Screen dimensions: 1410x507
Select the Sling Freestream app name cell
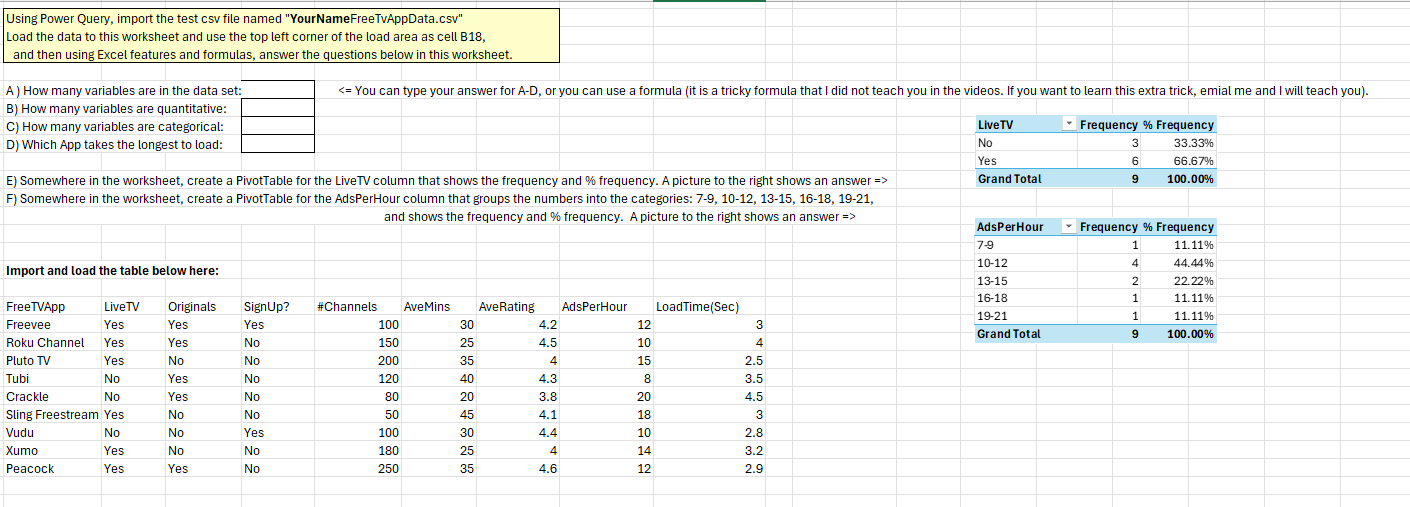pyautogui.click(x=50, y=415)
